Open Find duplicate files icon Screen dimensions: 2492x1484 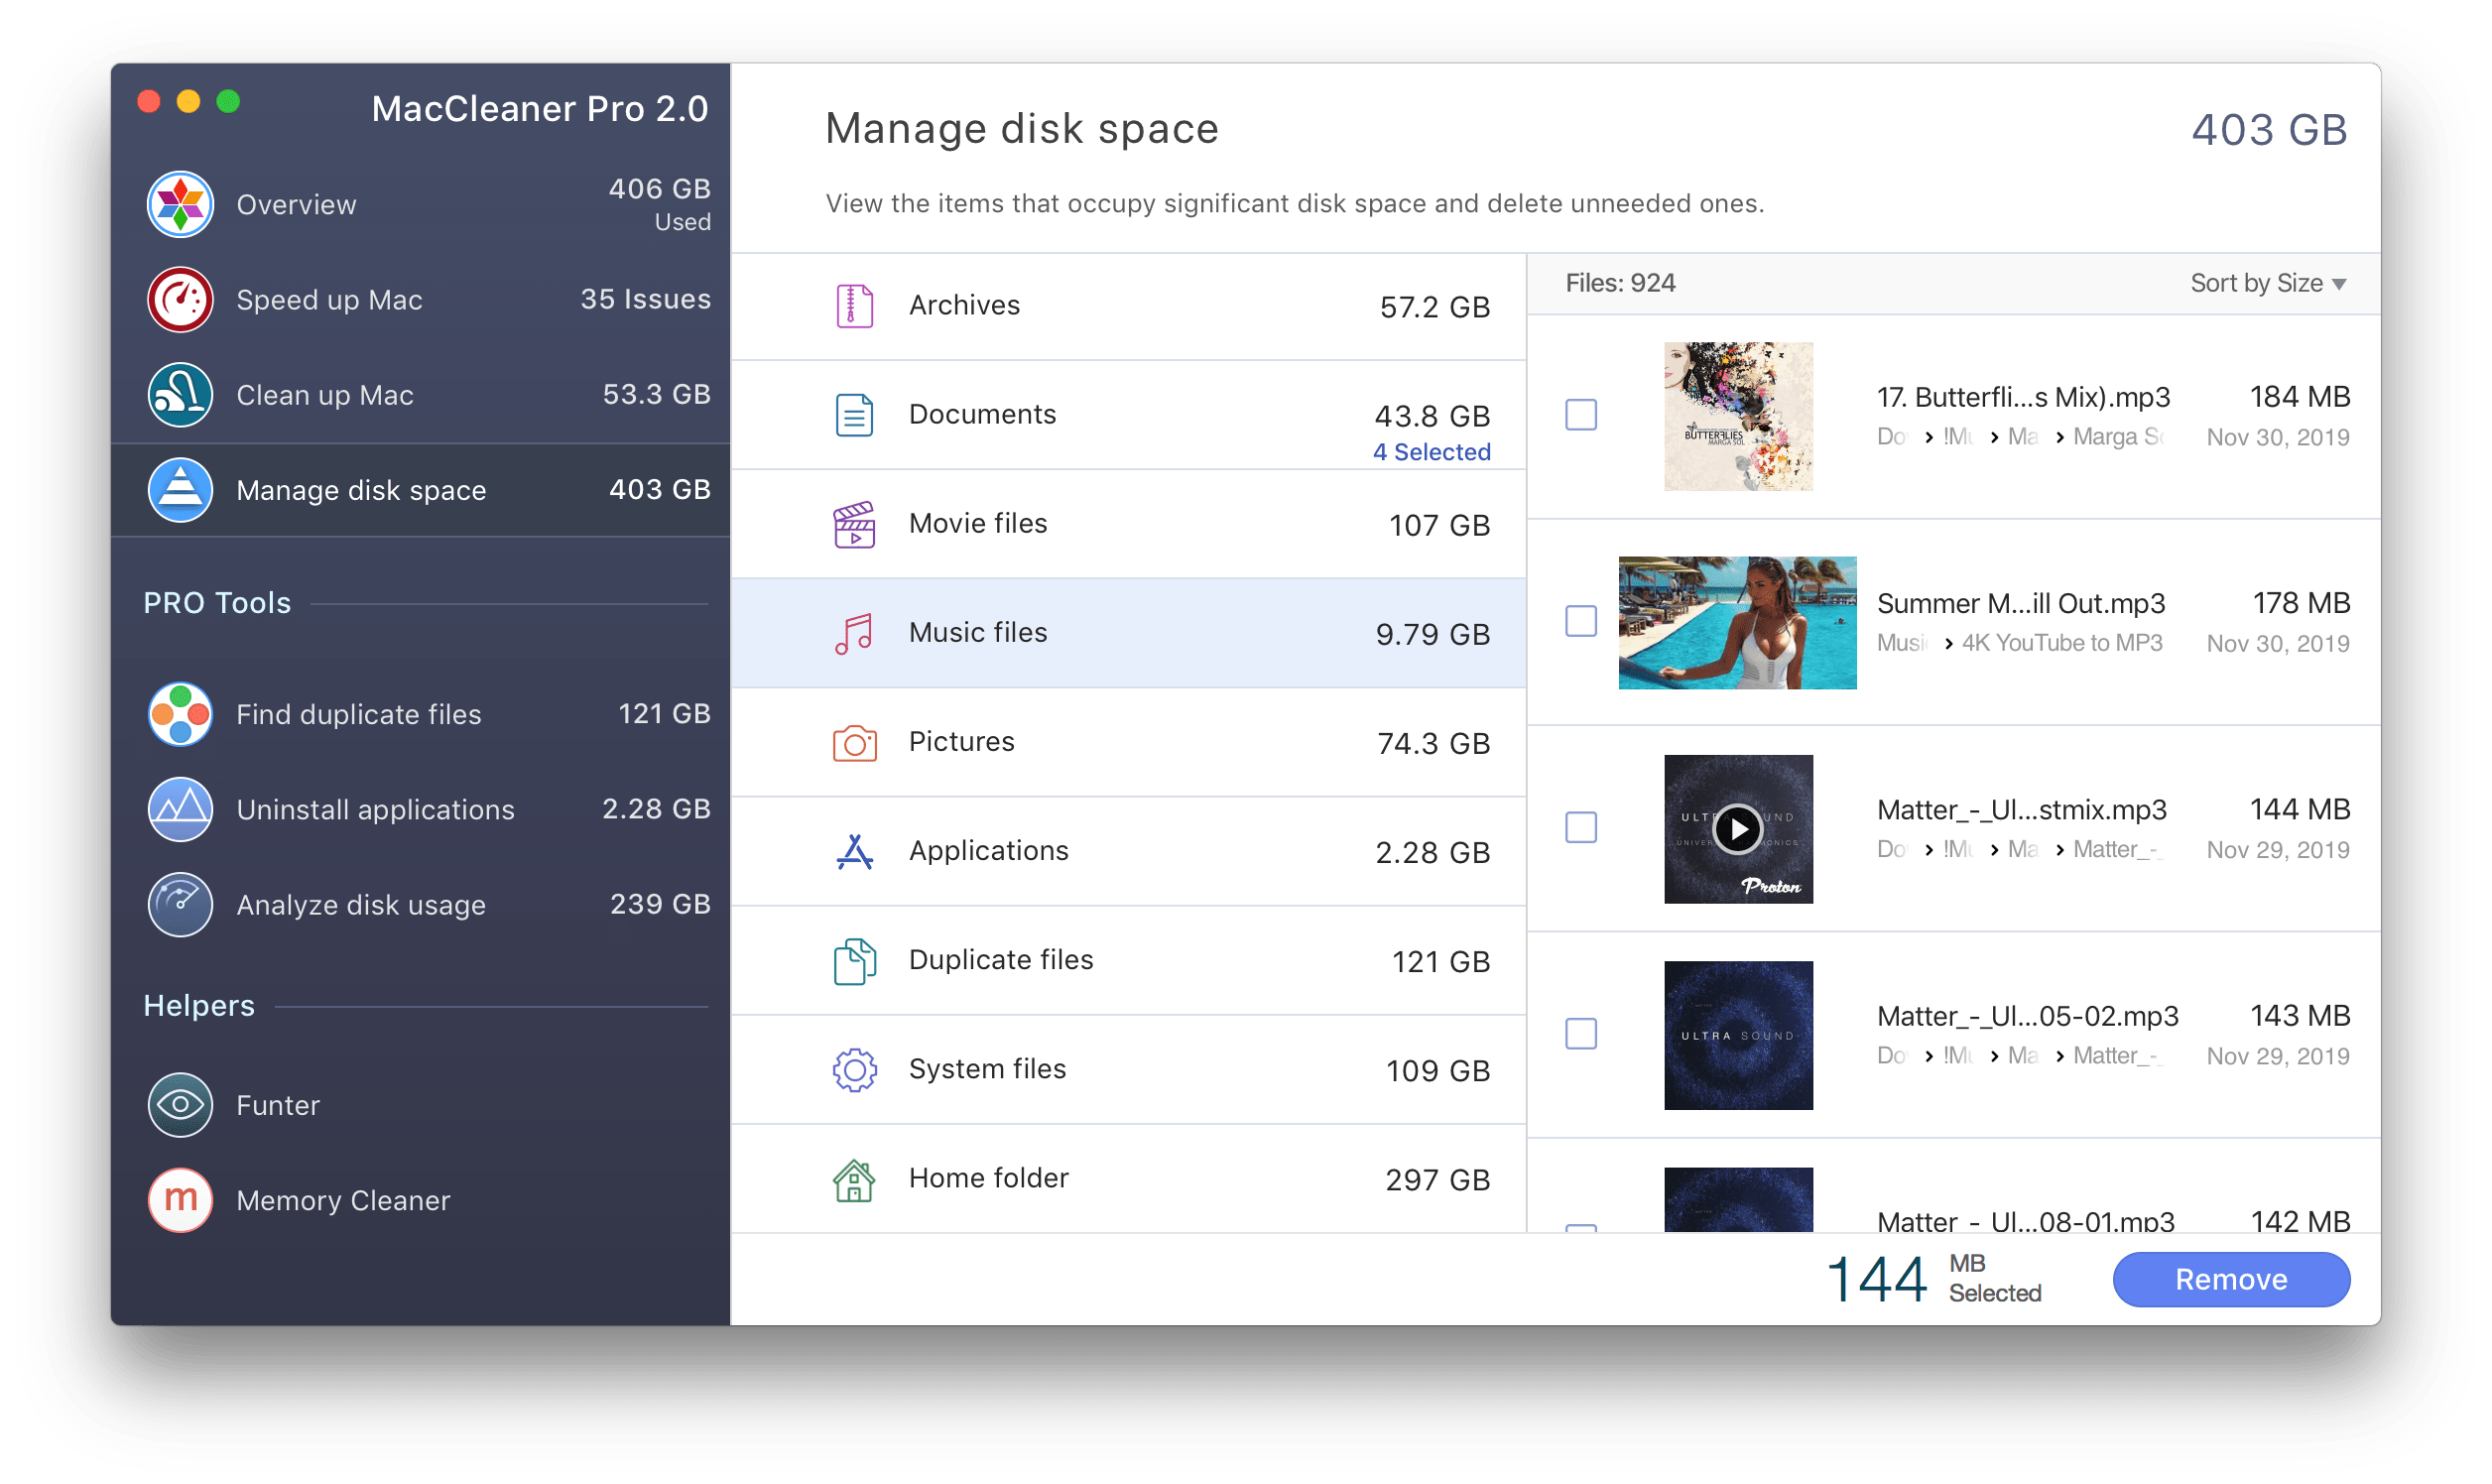point(180,714)
